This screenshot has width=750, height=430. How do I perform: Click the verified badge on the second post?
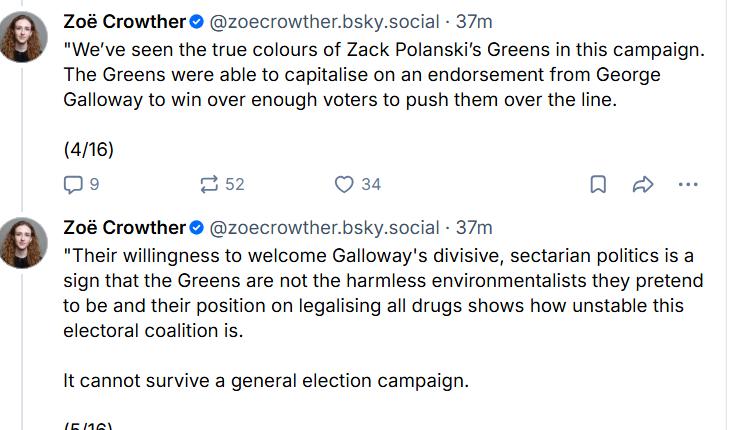[197, 227]
